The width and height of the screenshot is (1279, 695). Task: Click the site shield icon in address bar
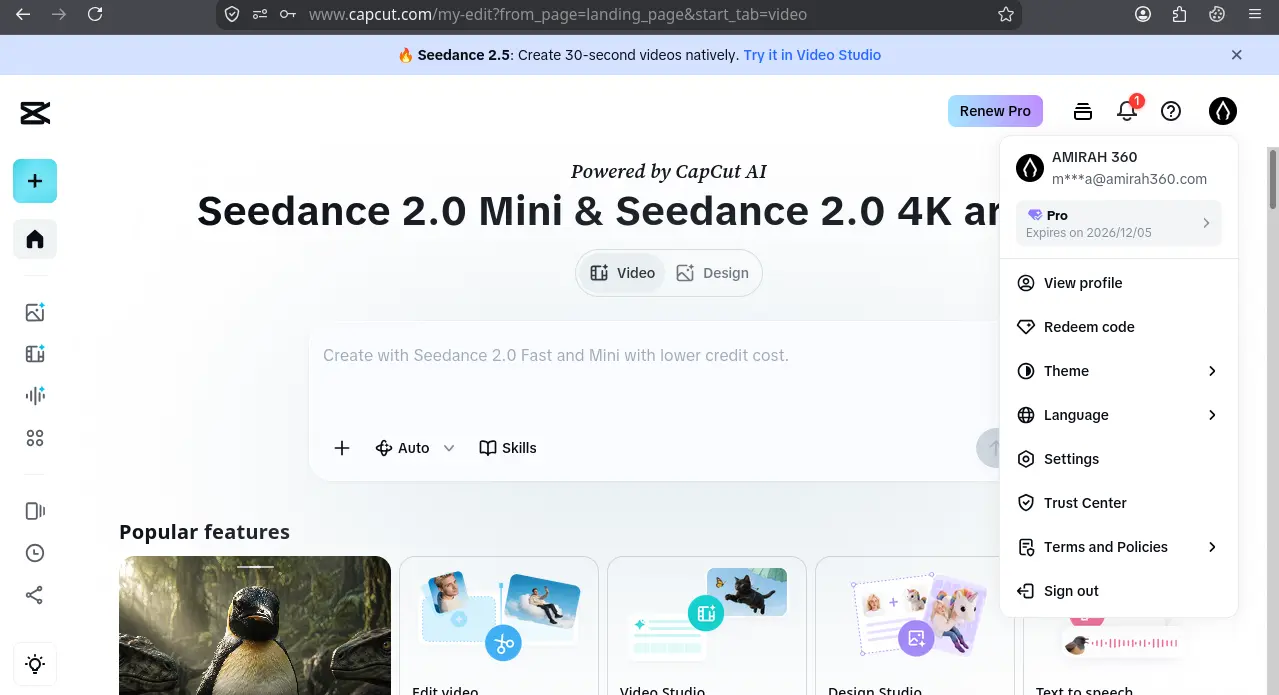click(x=232, y=14)
